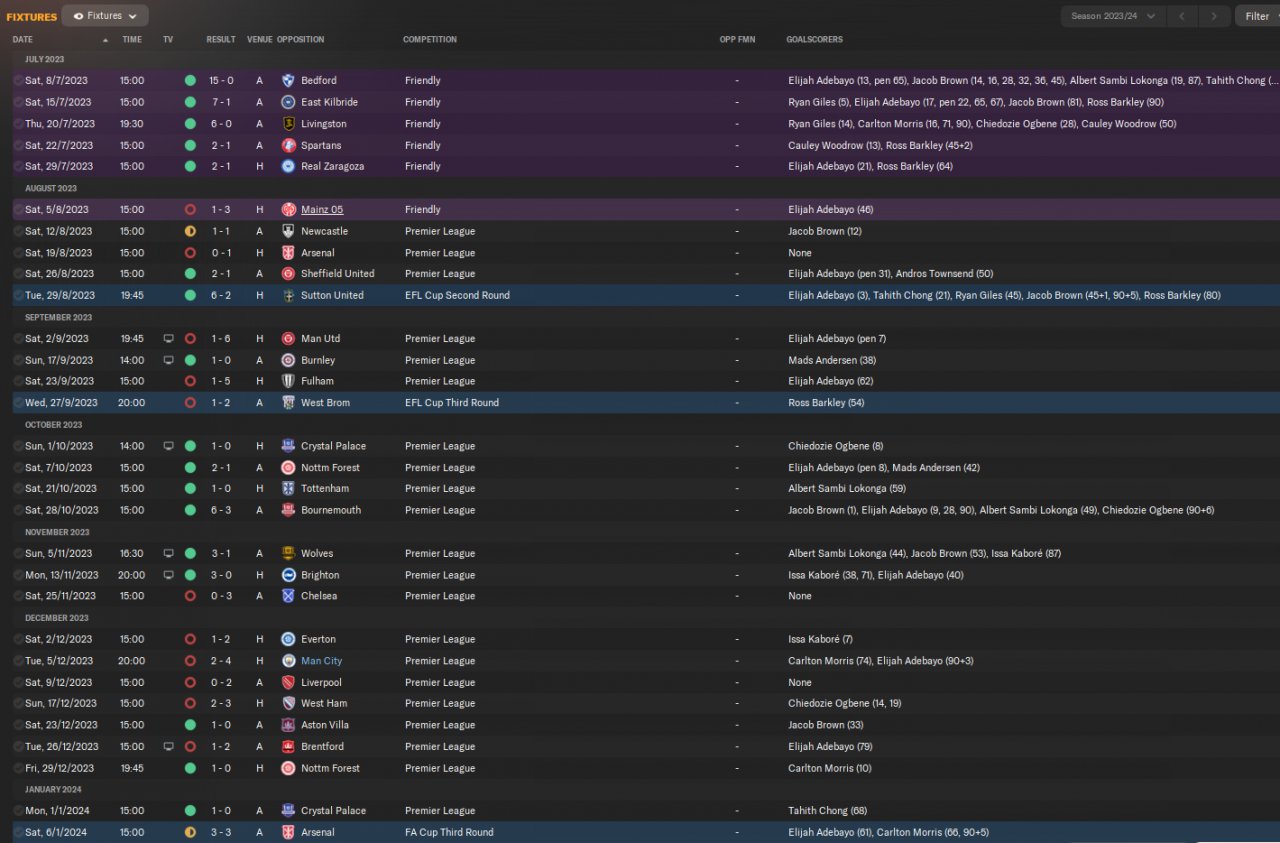This screenshot has height=843, width=1280.
Task: Click the Newcastle club badge
Action: point(288,231)
